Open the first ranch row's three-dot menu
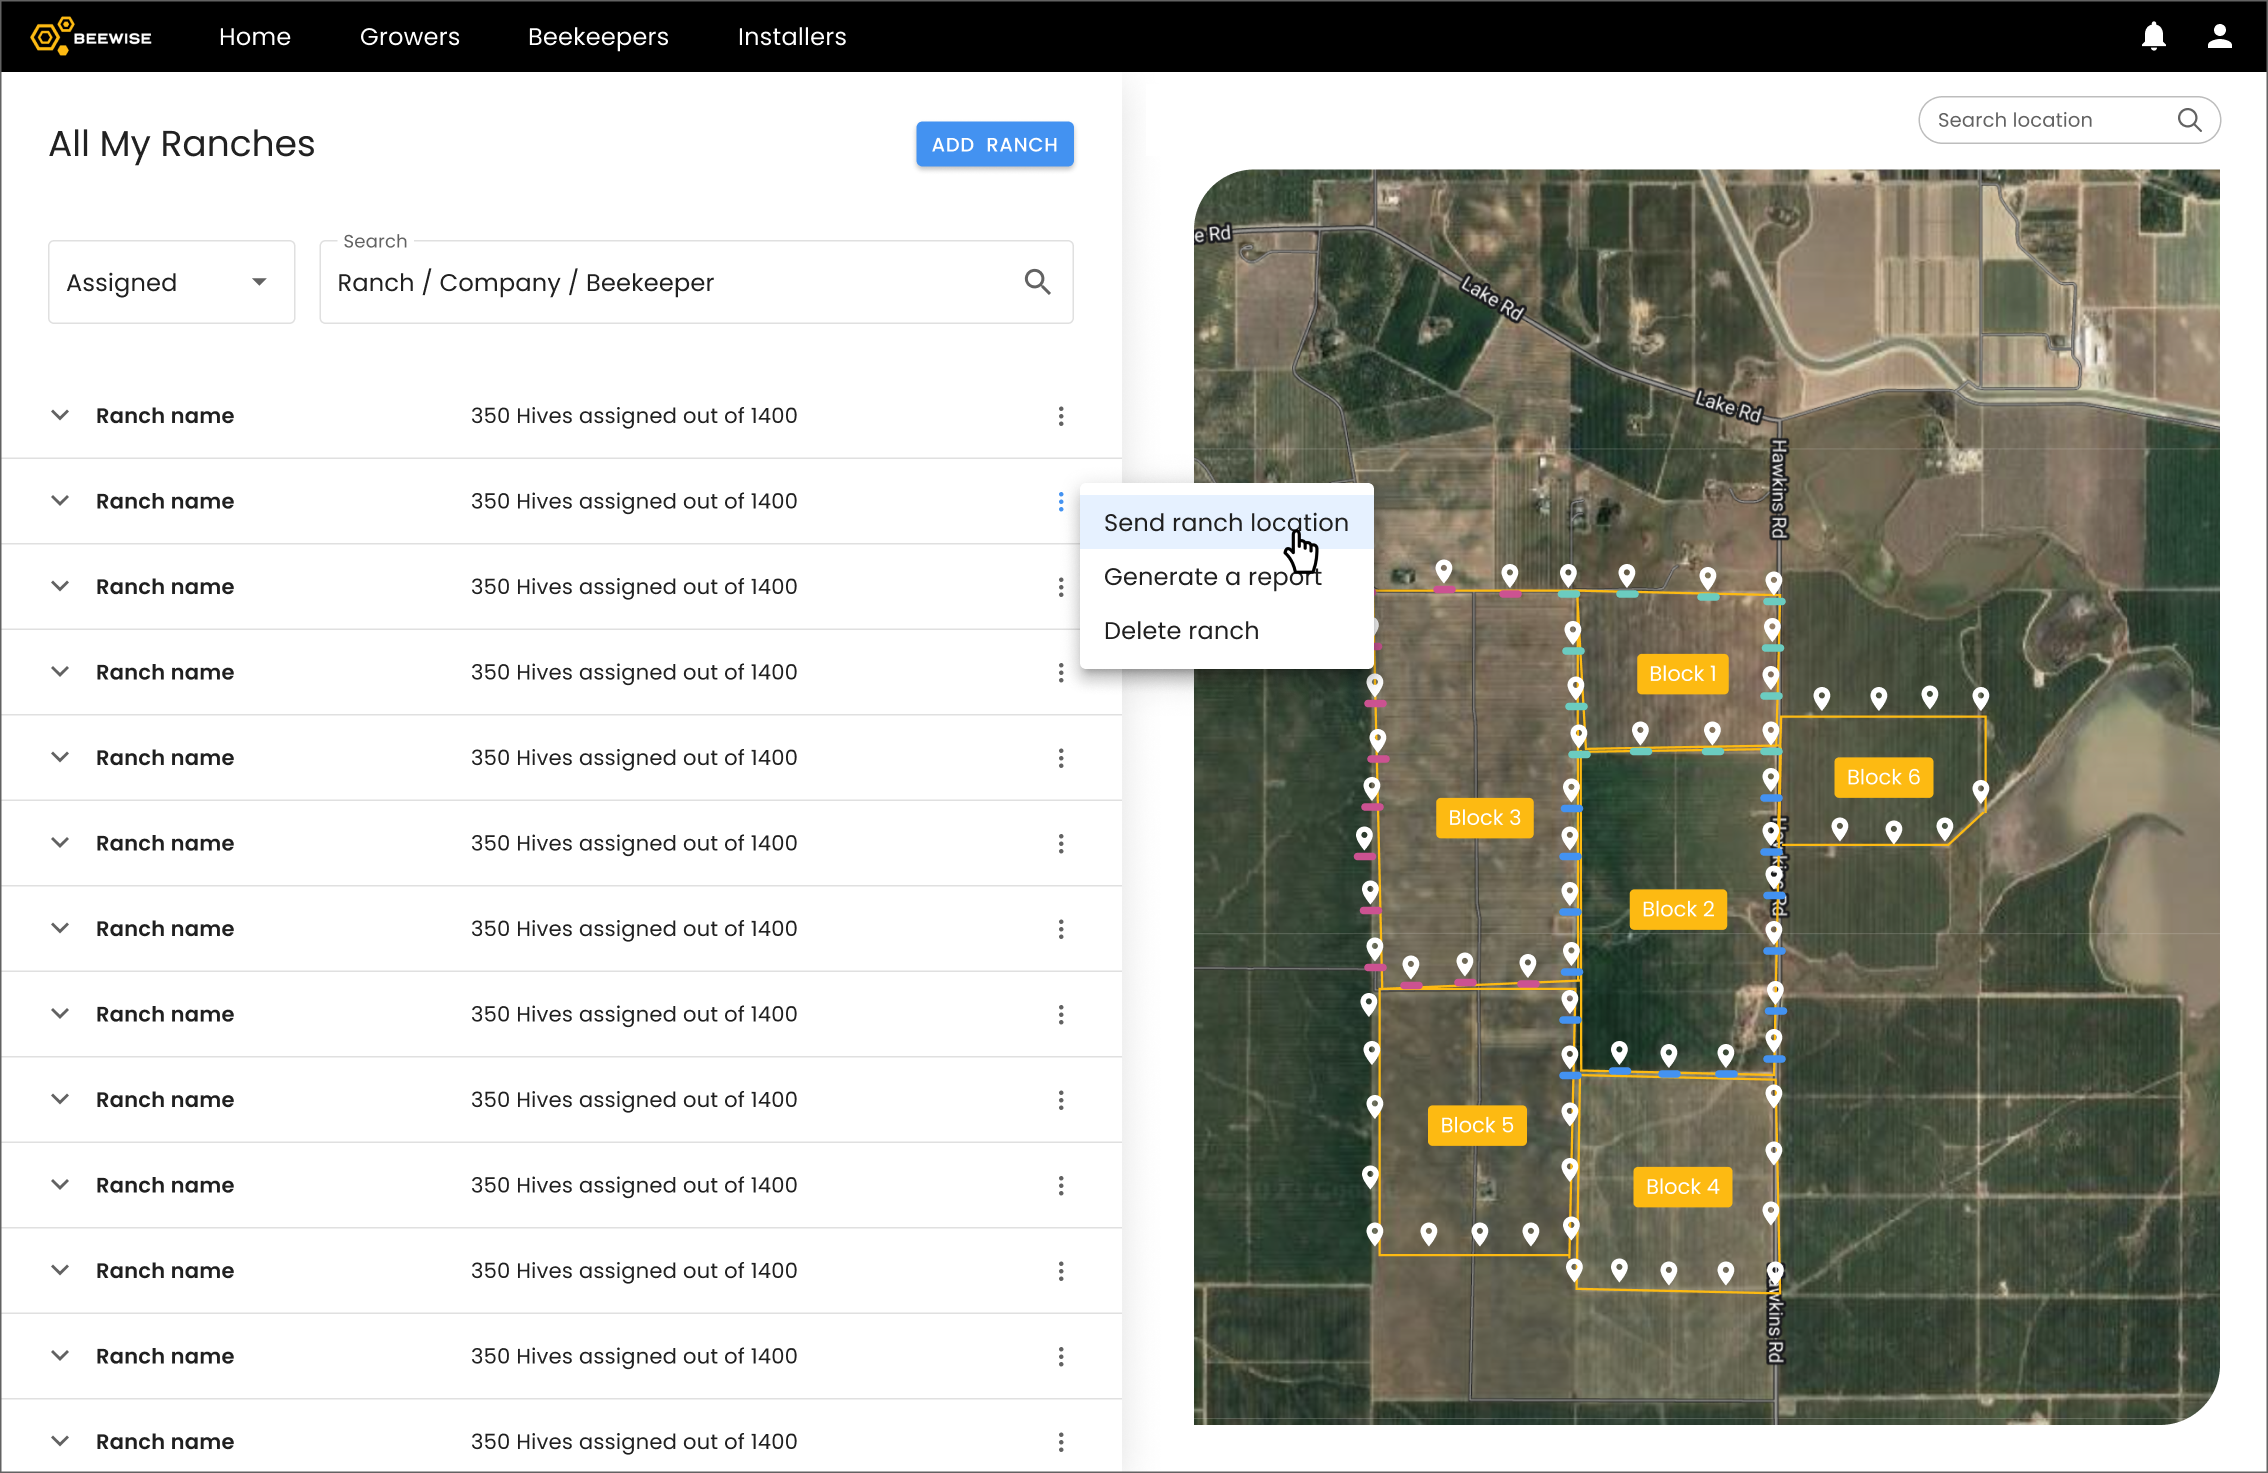 (x=1061, y=416)
